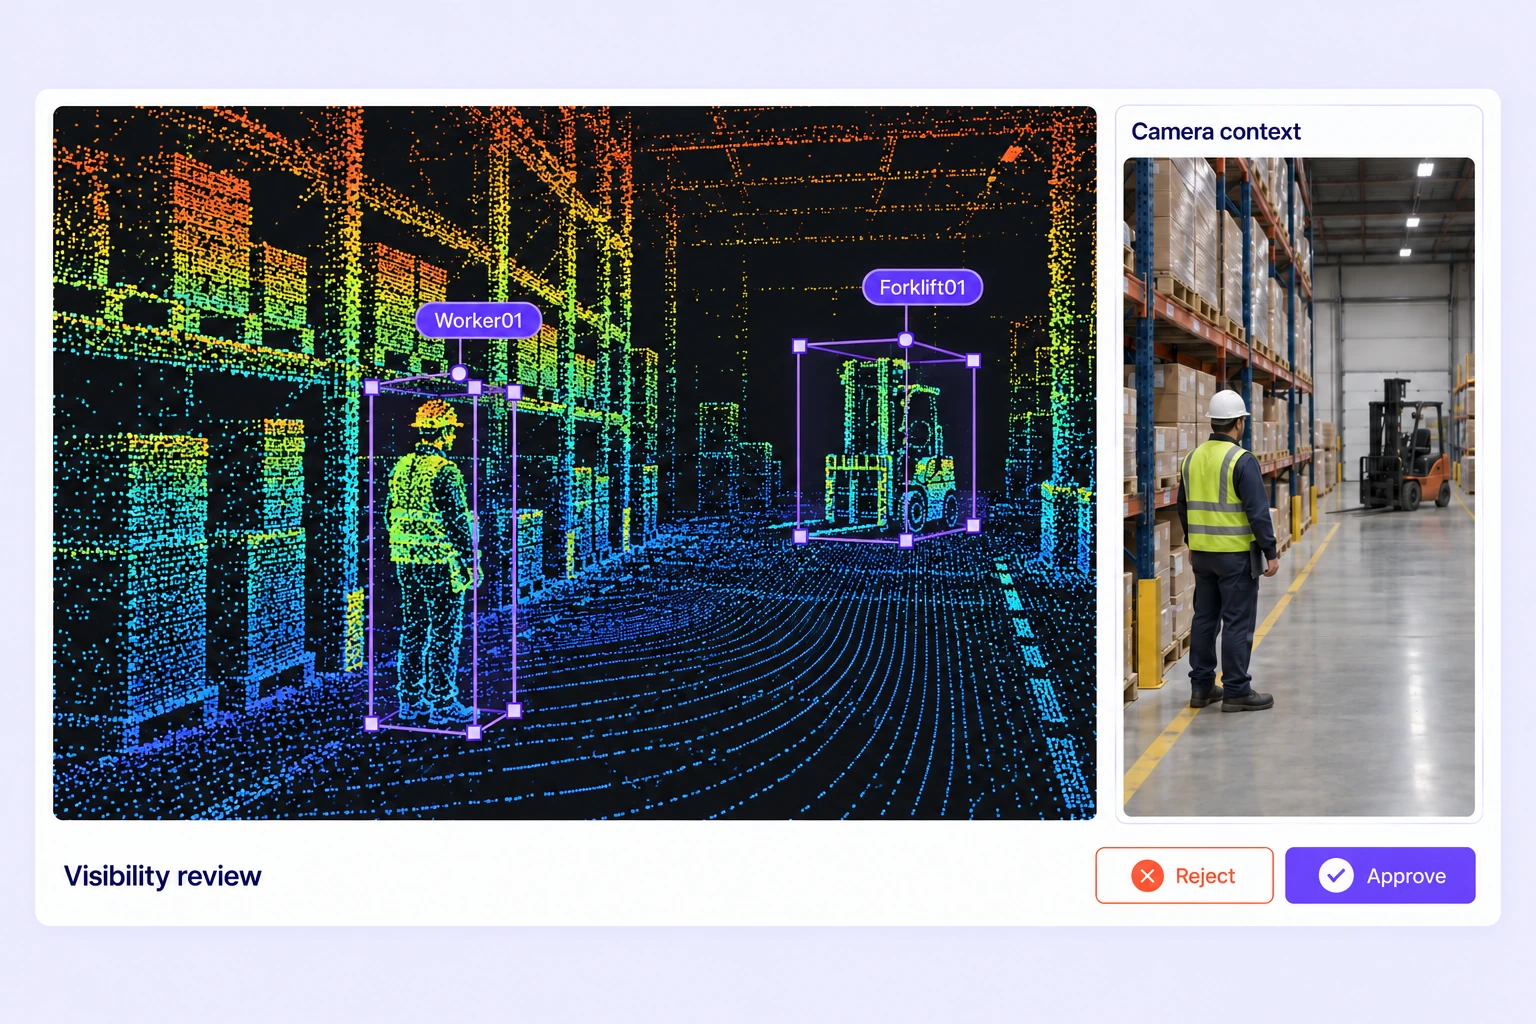Select the Forklift01 label tag
The image size is (1536, 1024).
click(922, 287)
